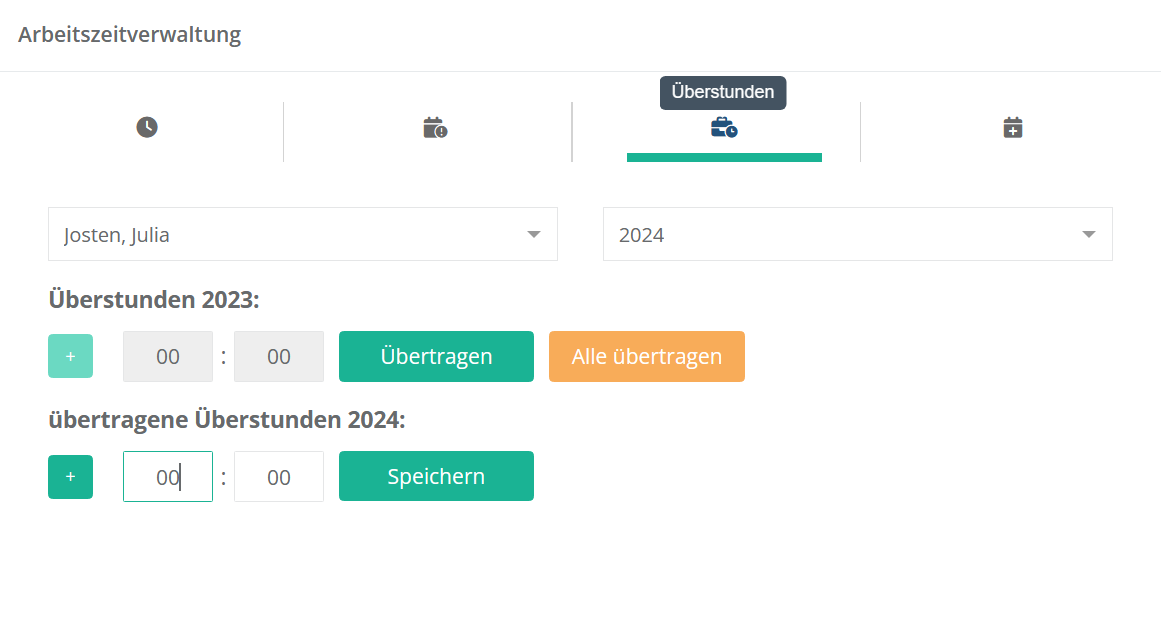Click the arrow of the year selector

(x=1089, y=235)
